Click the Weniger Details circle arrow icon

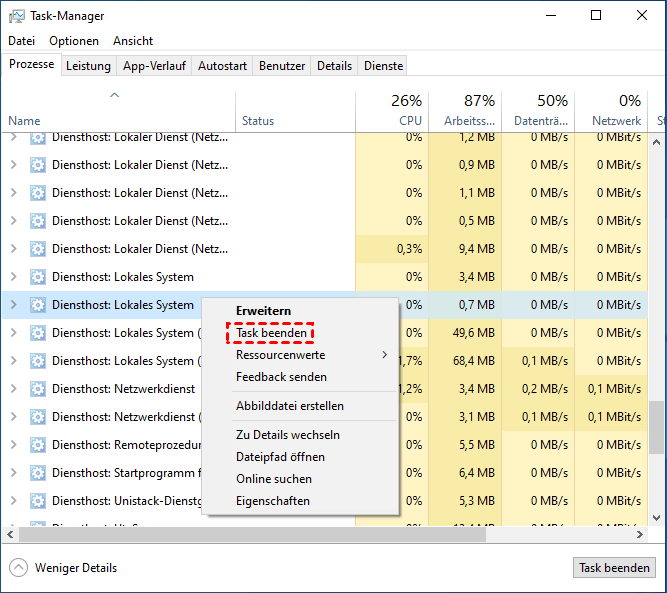click(19, 568)
